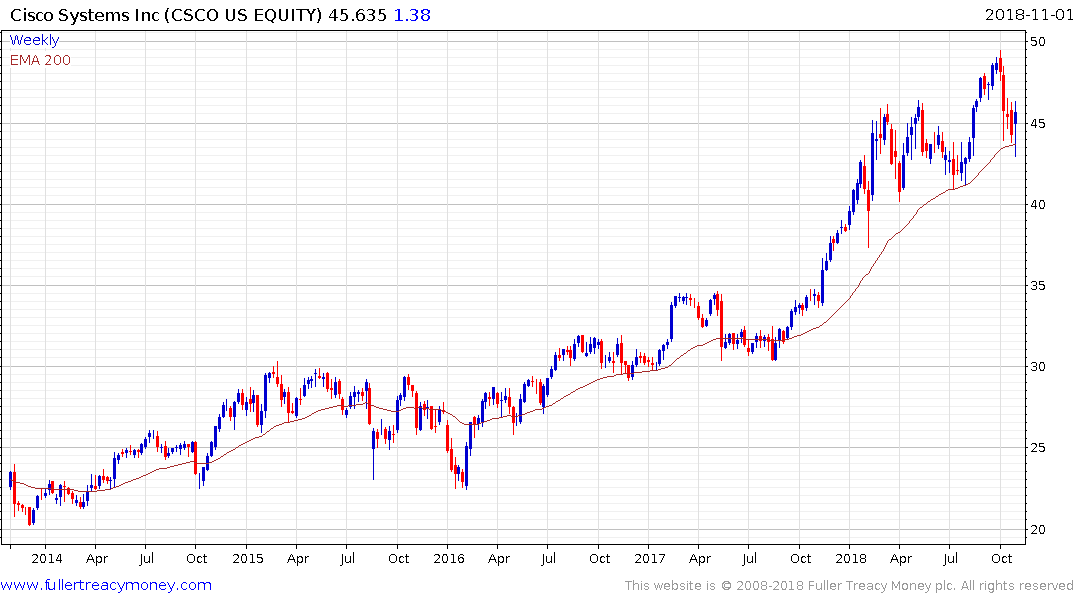Click the Jul label after 2017

[749, 559]
